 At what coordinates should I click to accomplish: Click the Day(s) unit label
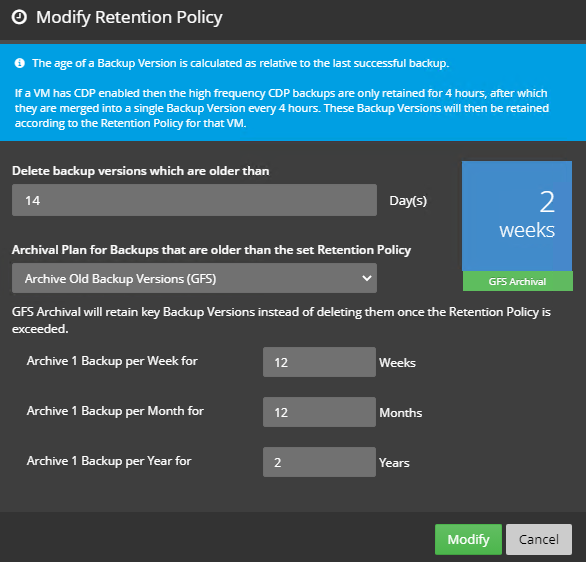[408, 201]
